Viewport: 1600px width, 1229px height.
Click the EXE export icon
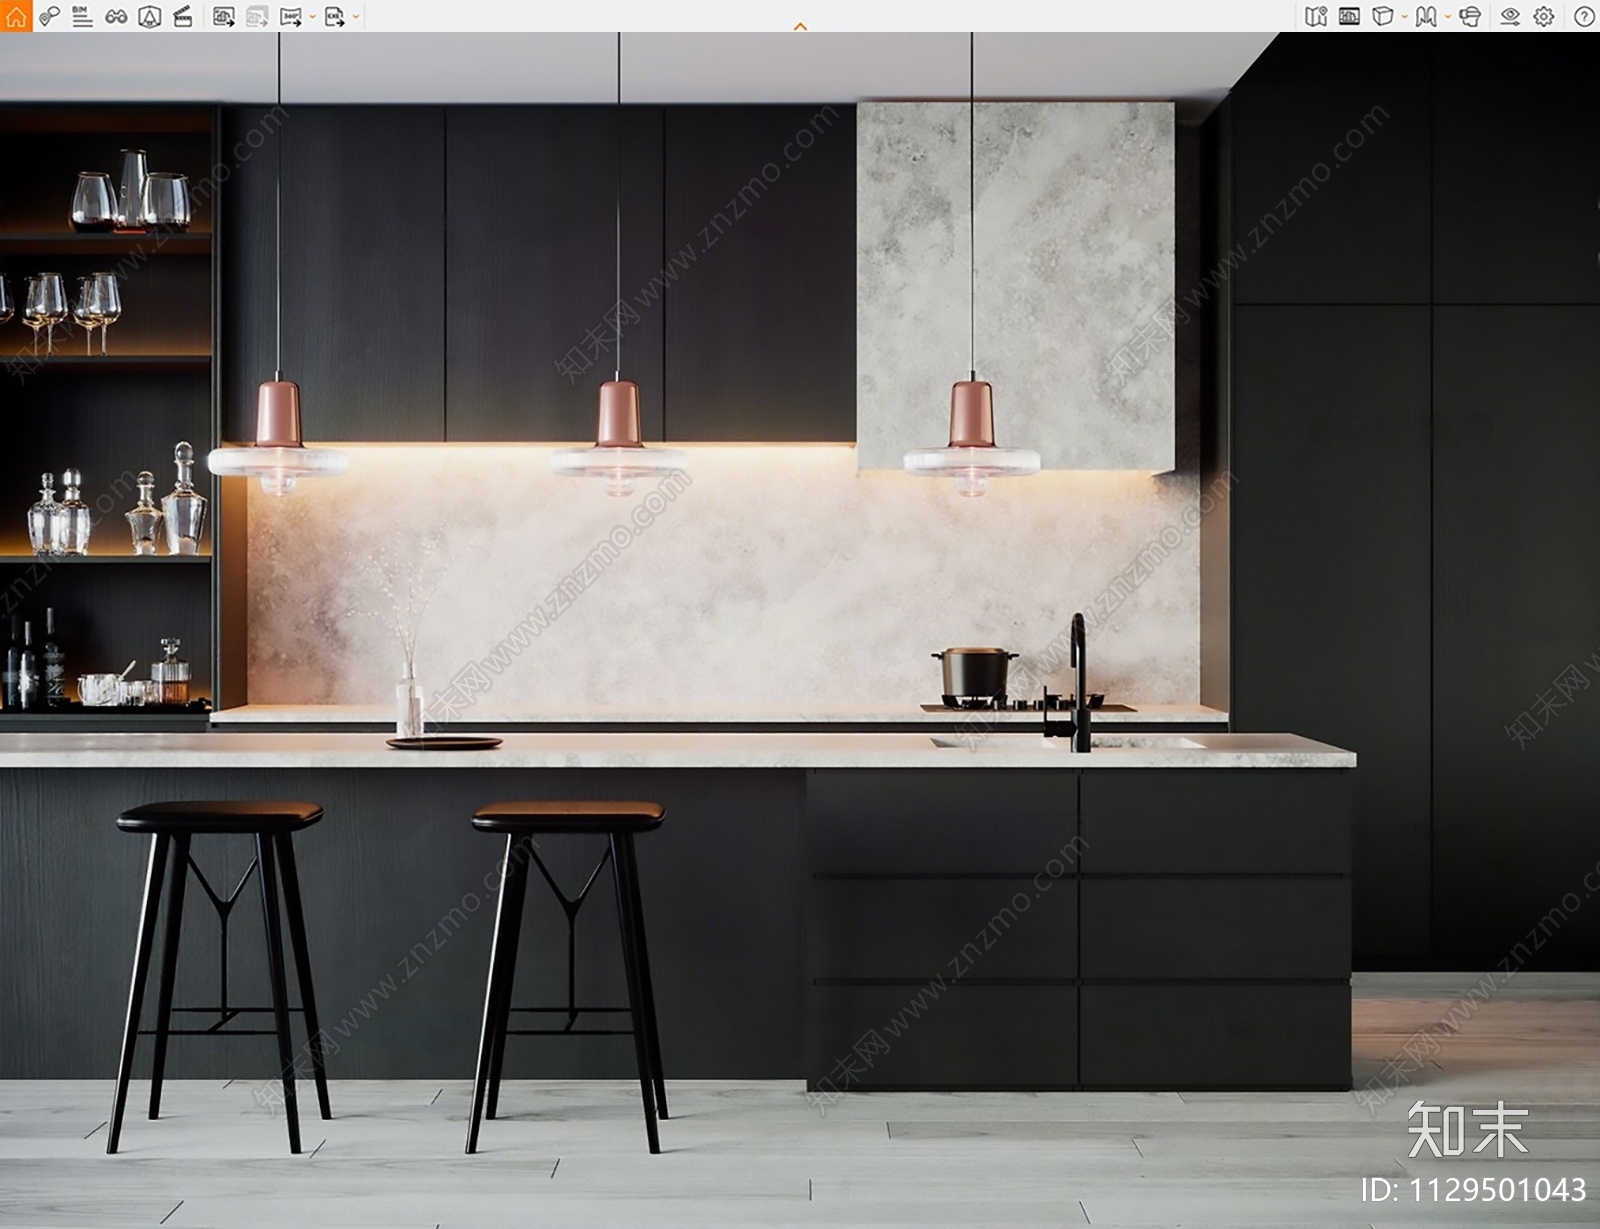334,16
